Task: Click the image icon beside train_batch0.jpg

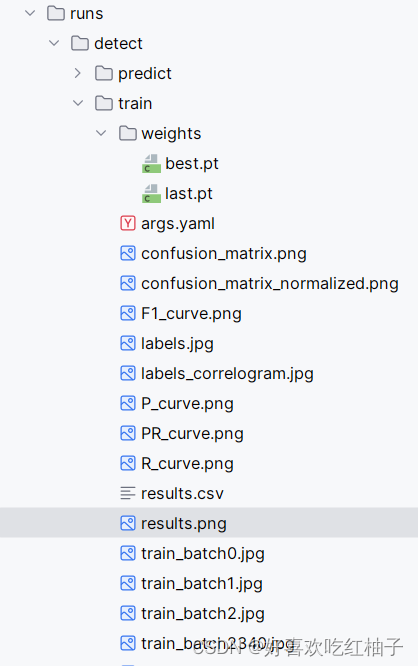Action: point(128,553)
